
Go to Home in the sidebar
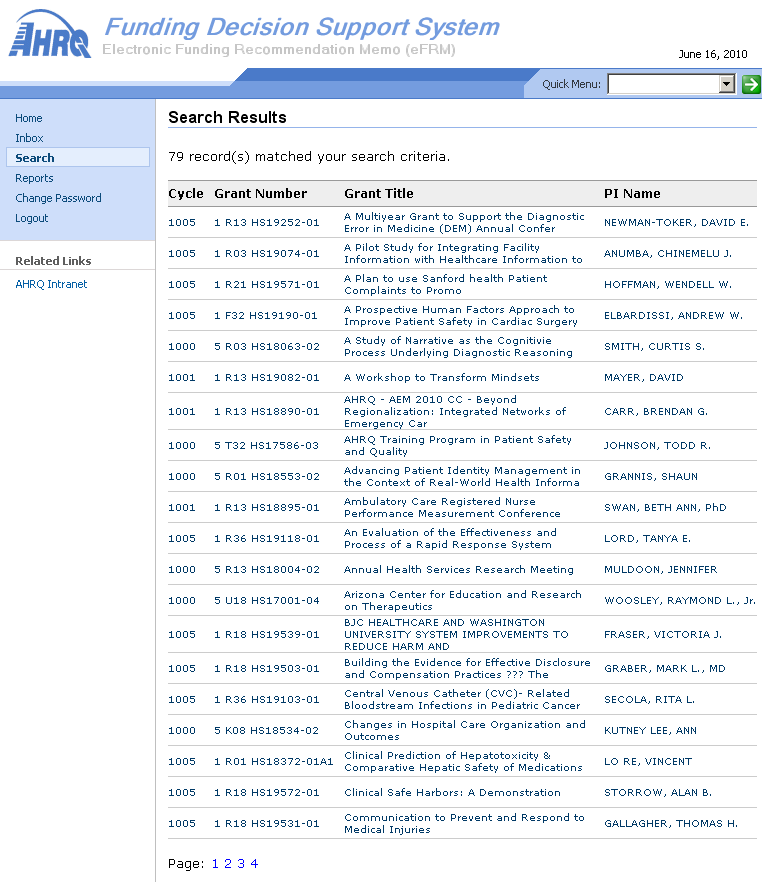tap(29, 118)
